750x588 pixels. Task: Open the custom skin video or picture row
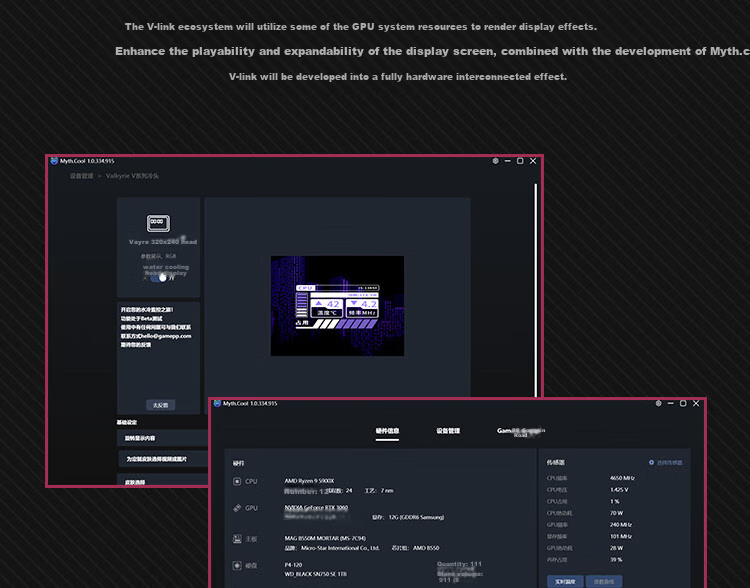(x=164, y=459)
